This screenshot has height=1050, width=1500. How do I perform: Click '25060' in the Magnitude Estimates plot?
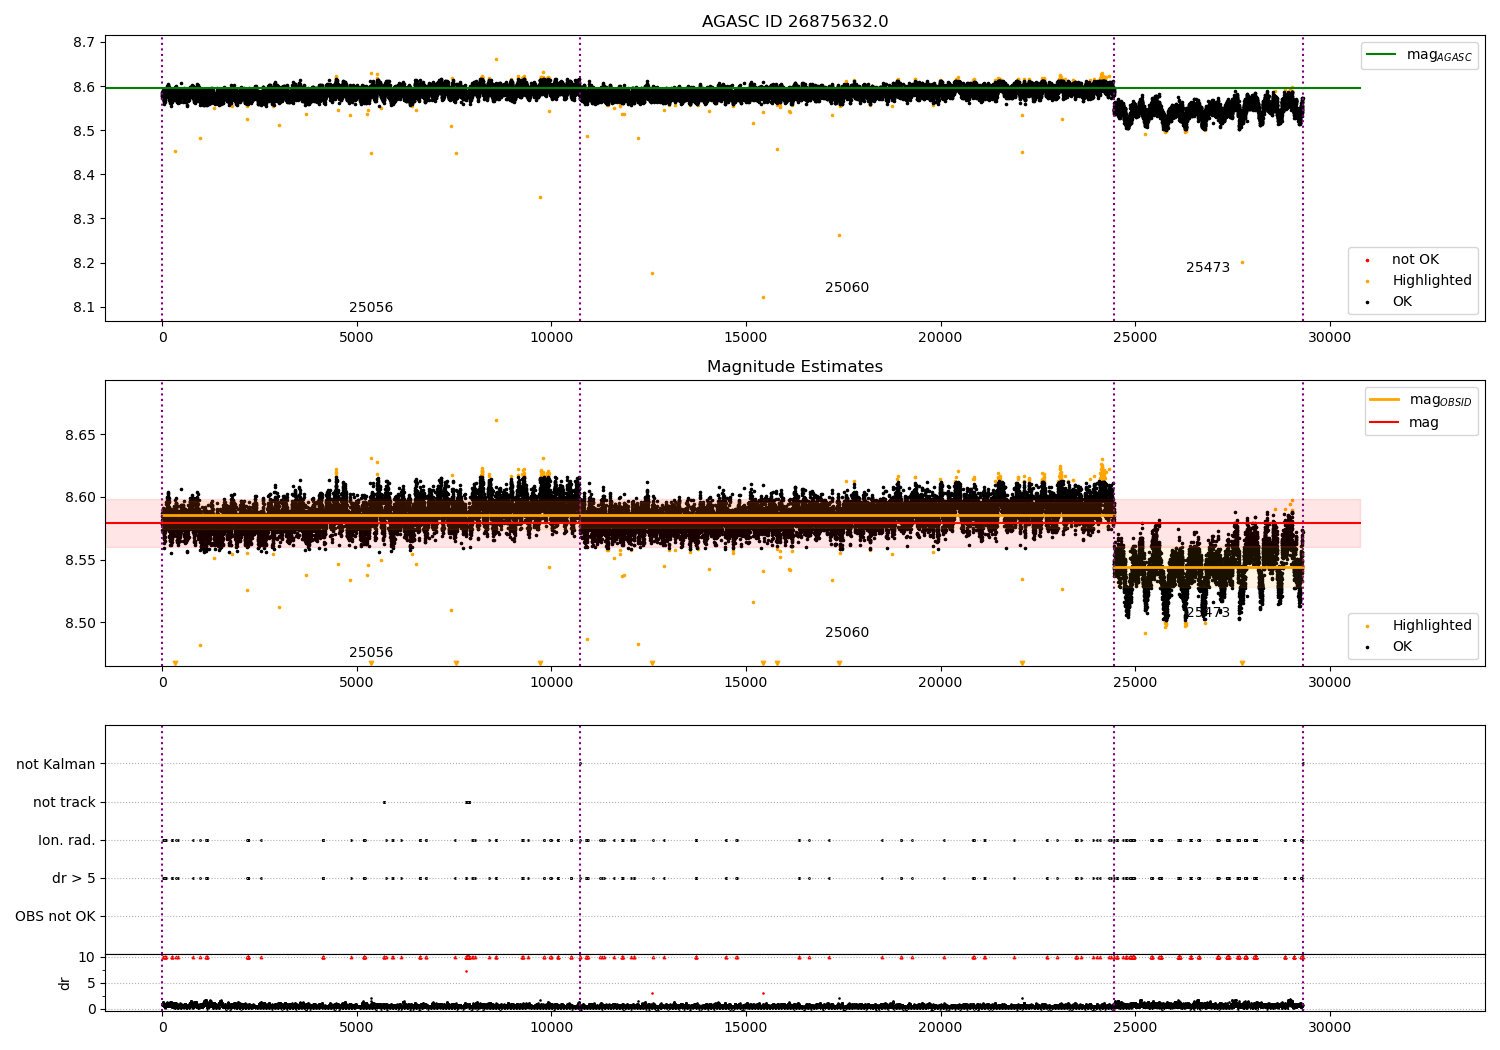(847, 633)
